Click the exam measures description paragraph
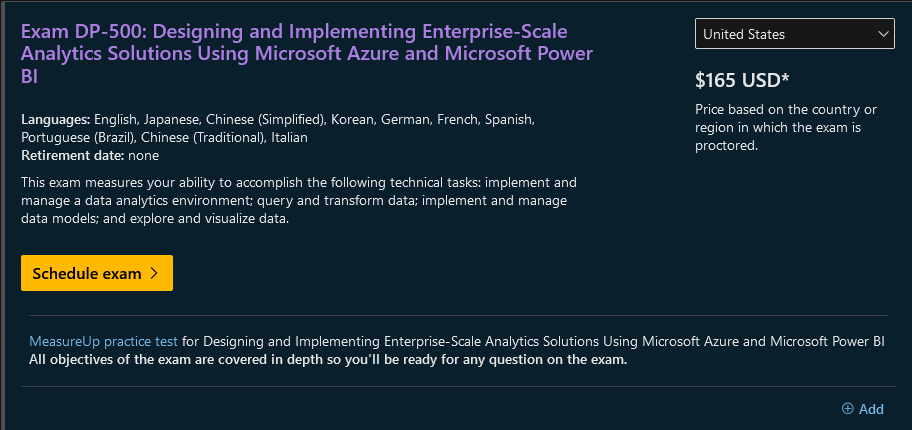Screen dimensions: 912x430 299,201
